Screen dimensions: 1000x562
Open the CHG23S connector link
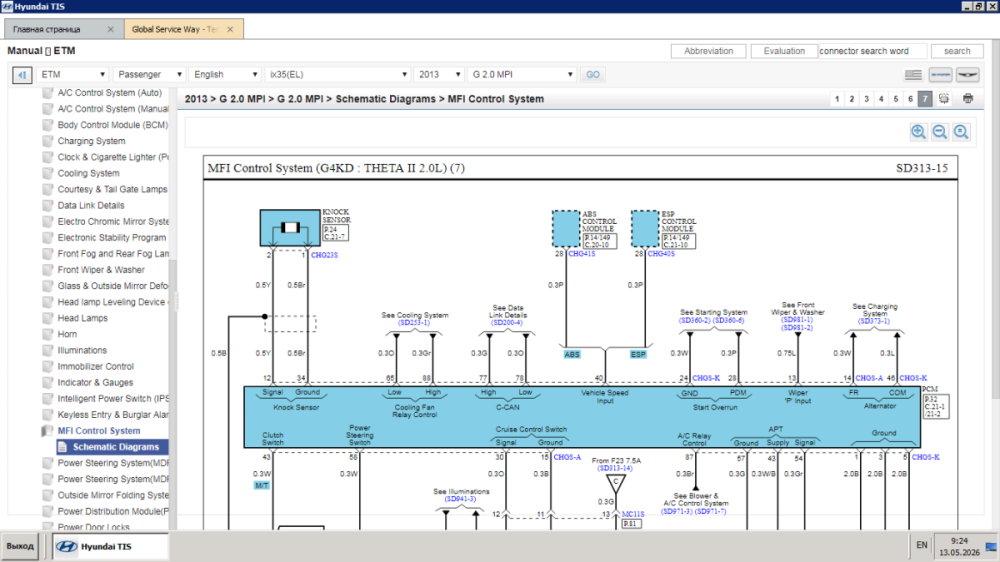324,255
